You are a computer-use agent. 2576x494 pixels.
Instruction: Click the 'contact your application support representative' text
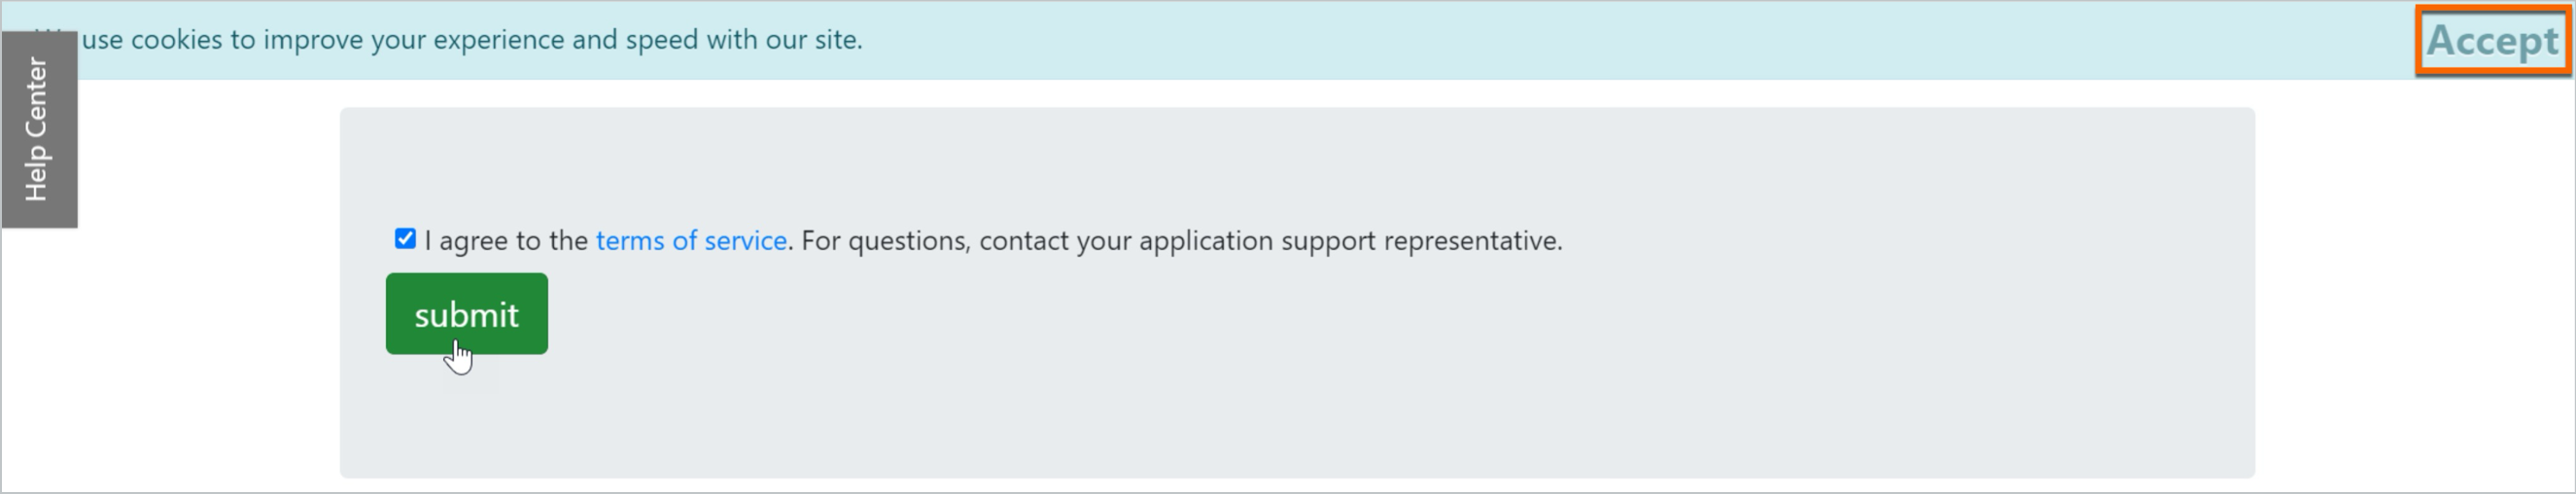coord(1270,241)
